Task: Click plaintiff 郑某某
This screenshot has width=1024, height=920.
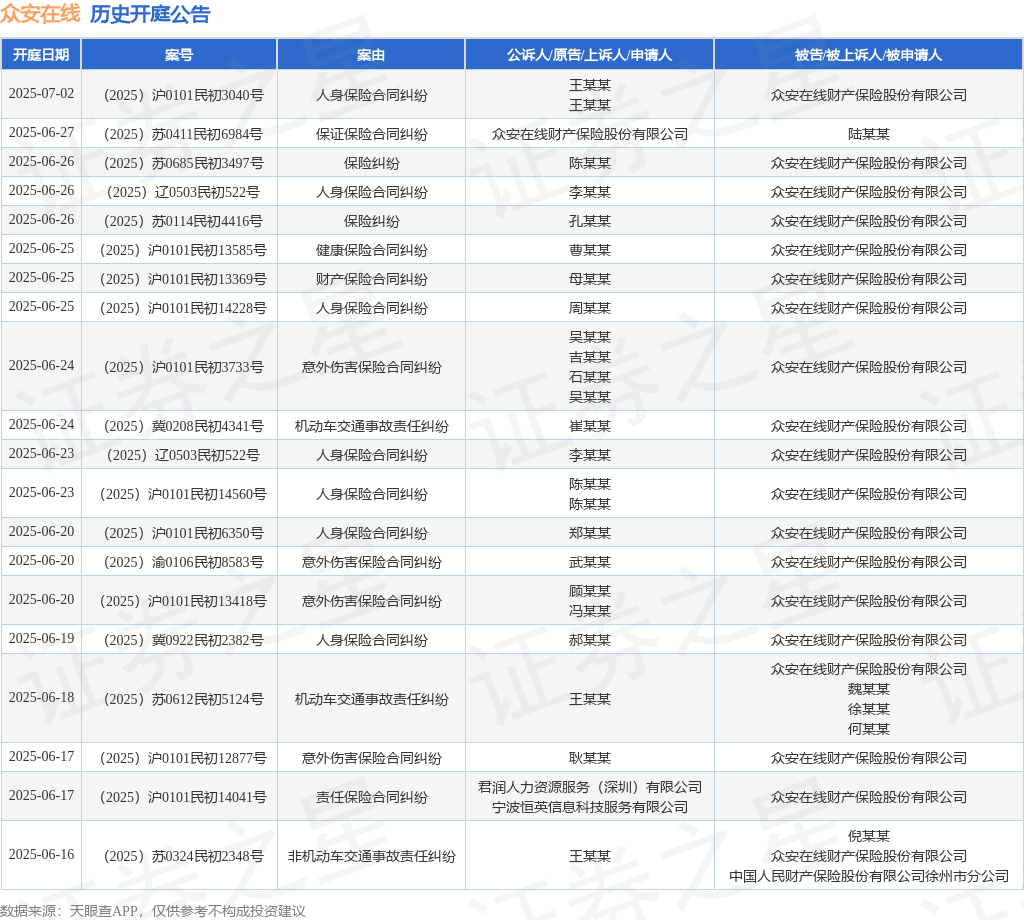Action: click(590, 533)
